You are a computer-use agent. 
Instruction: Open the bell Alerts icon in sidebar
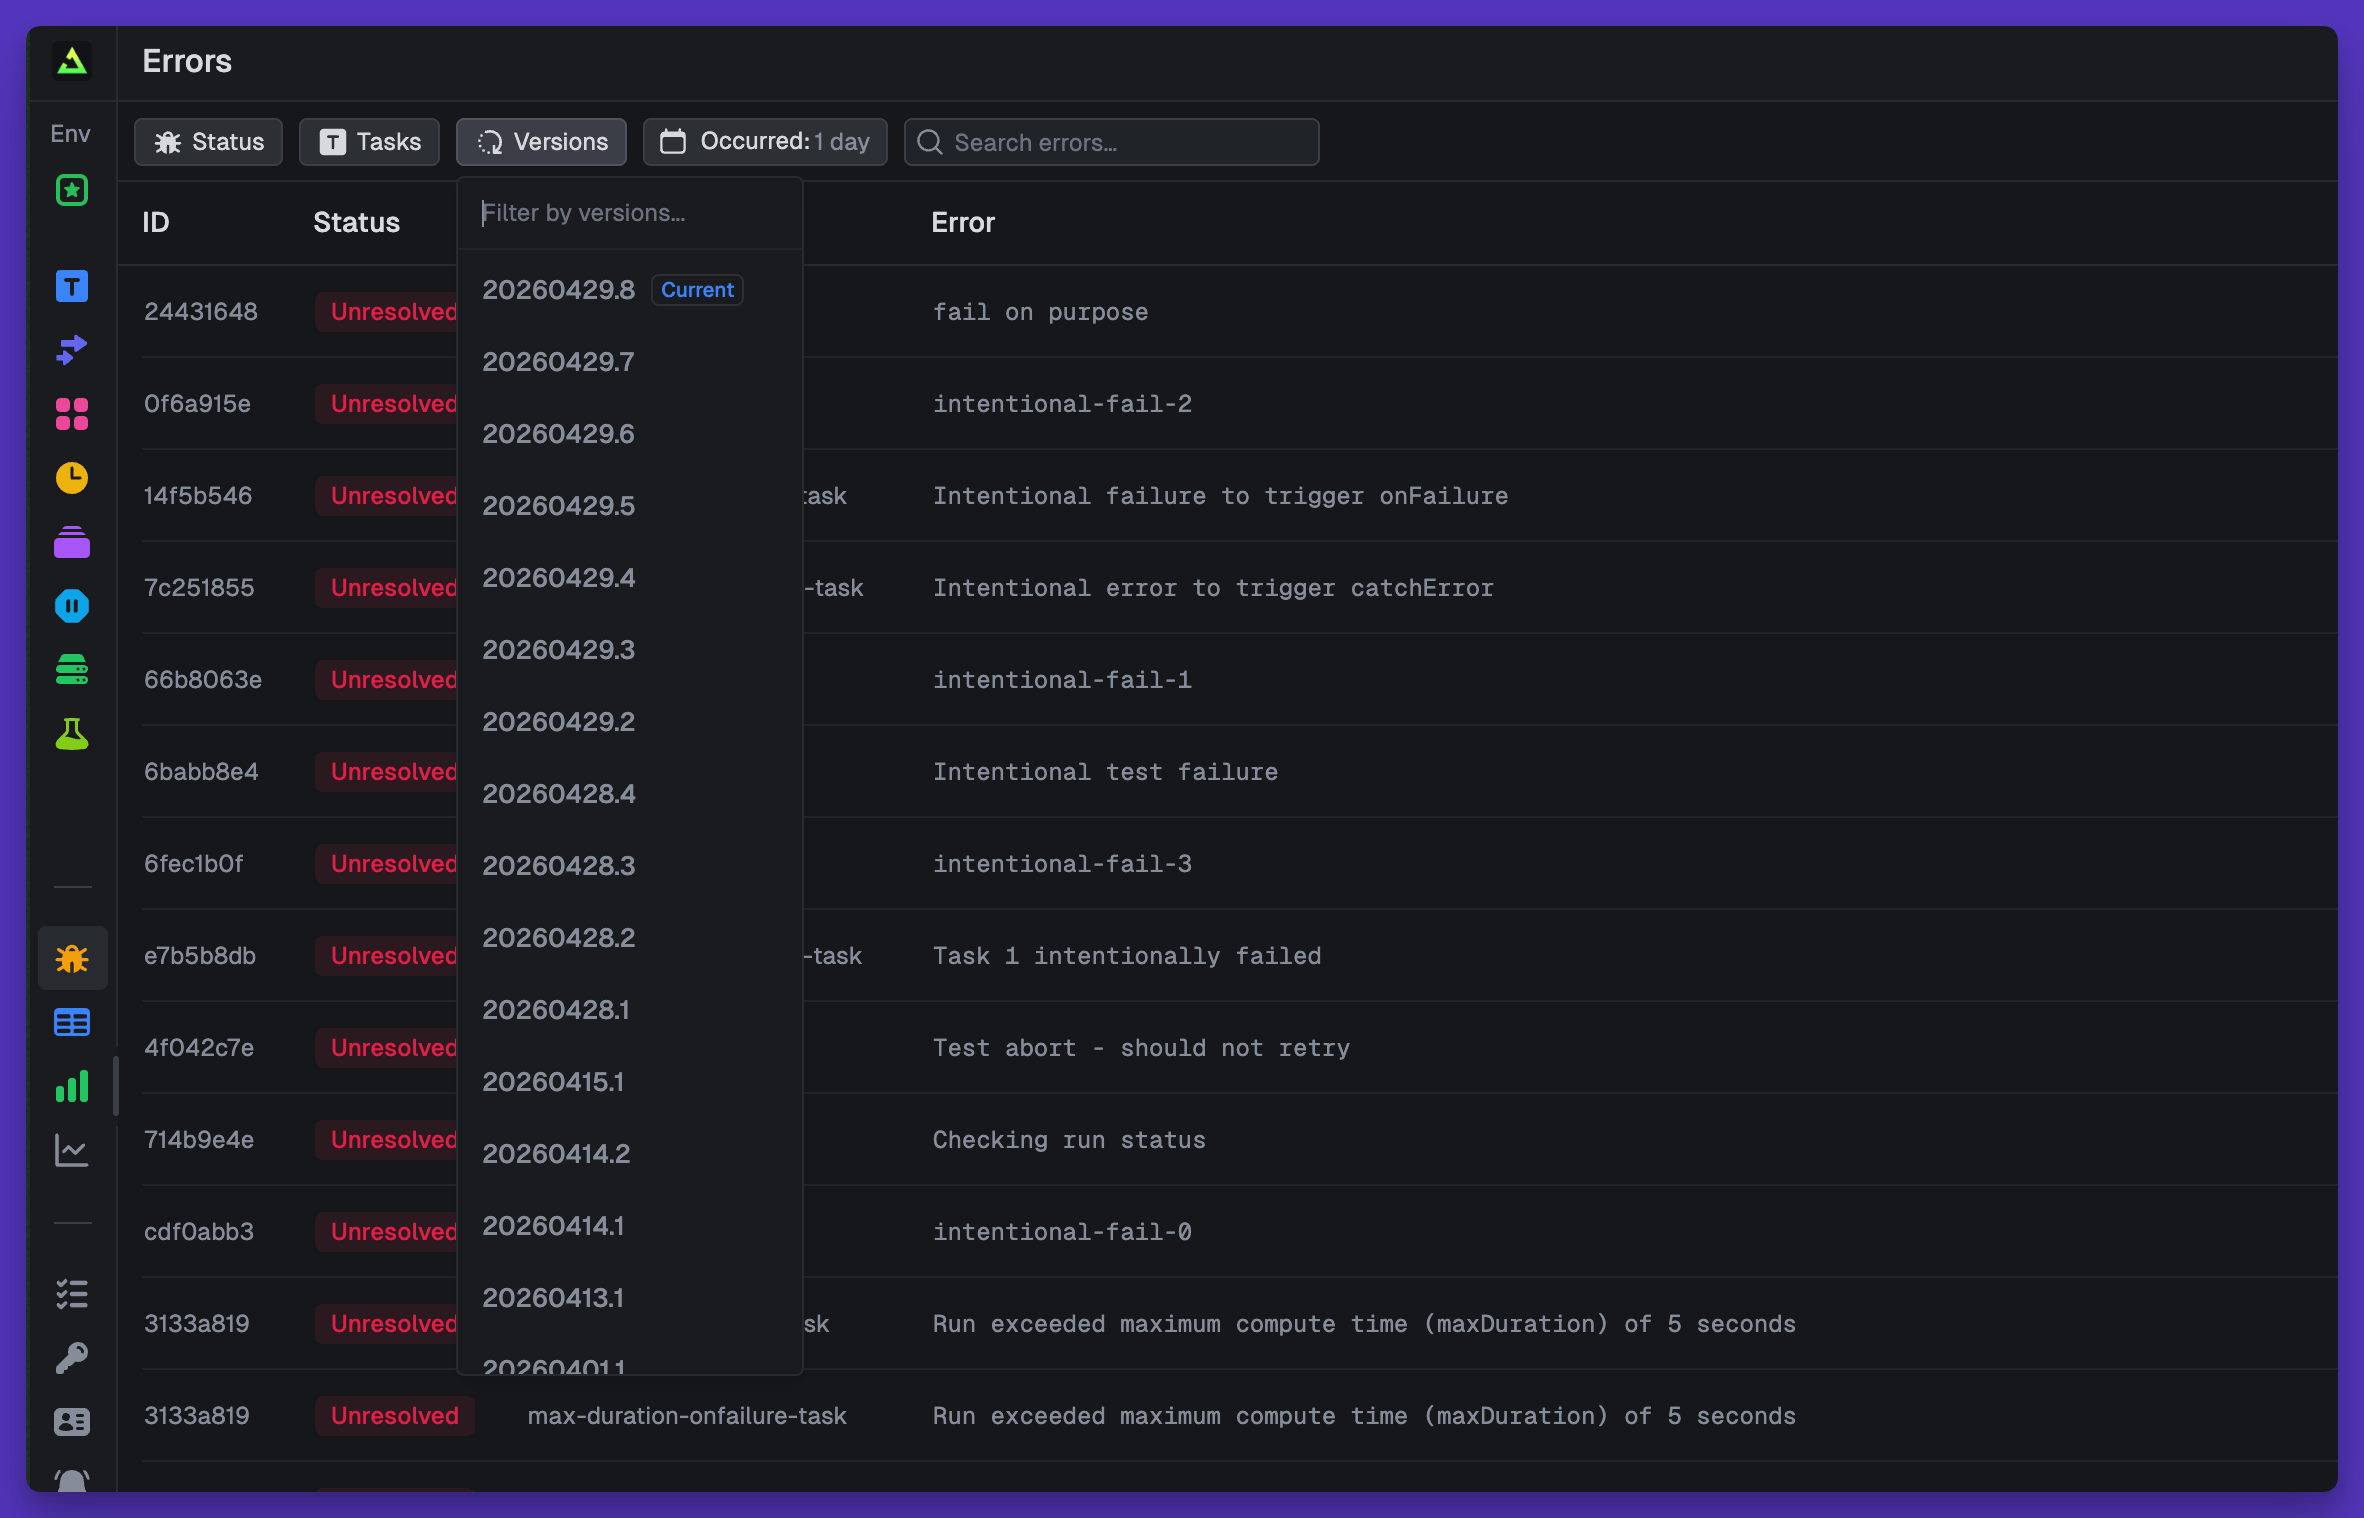pos(71,1480)
